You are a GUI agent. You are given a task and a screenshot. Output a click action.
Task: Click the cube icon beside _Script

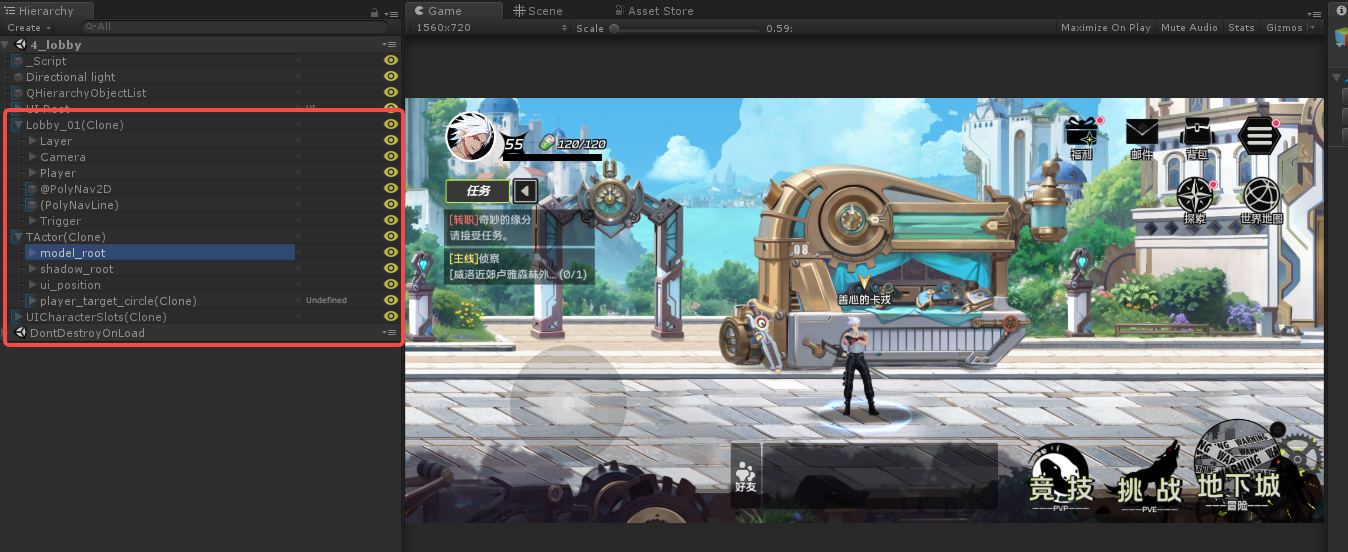(17, 61)
